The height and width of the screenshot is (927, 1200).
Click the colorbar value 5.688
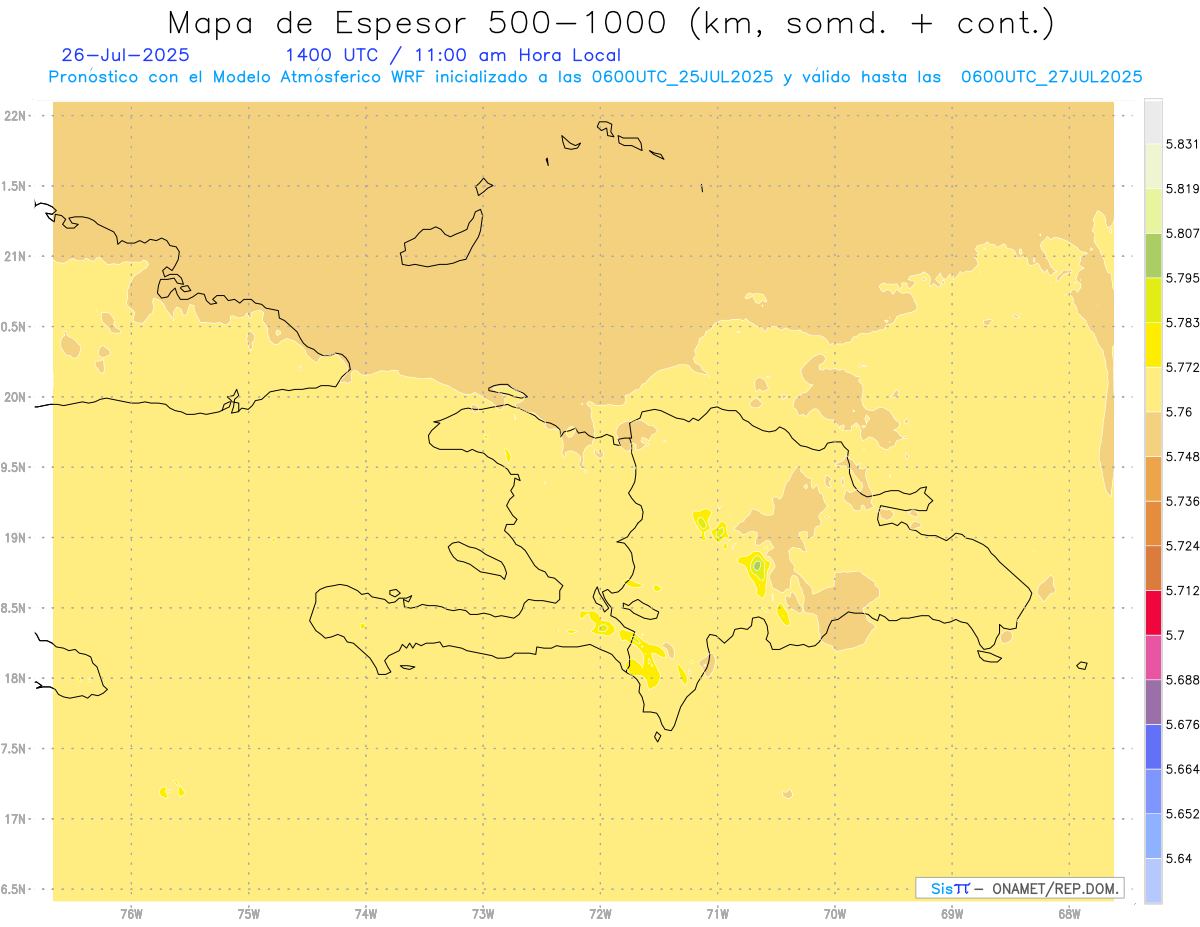click(1183, 680)
